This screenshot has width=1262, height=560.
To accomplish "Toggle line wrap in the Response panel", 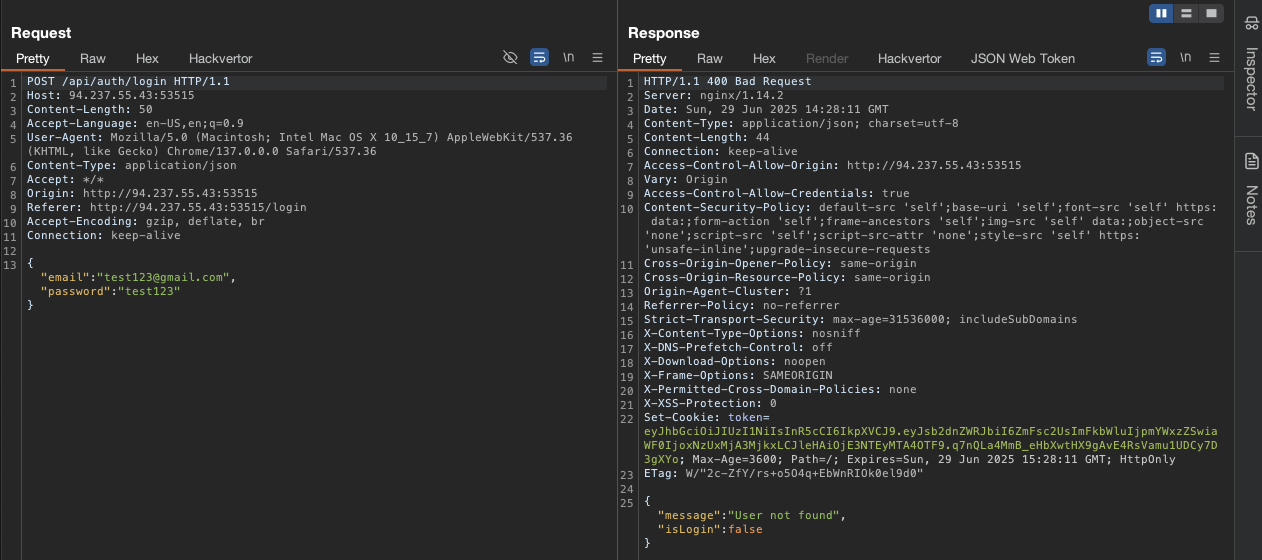I will tap(1156, 58).
